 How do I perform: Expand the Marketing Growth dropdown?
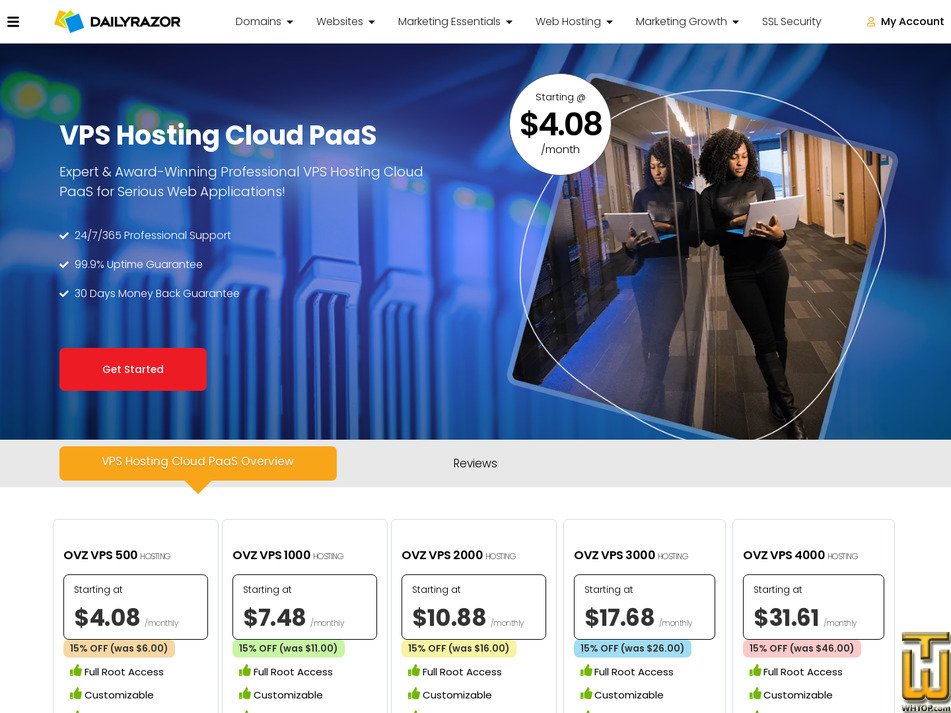(687, 21)
